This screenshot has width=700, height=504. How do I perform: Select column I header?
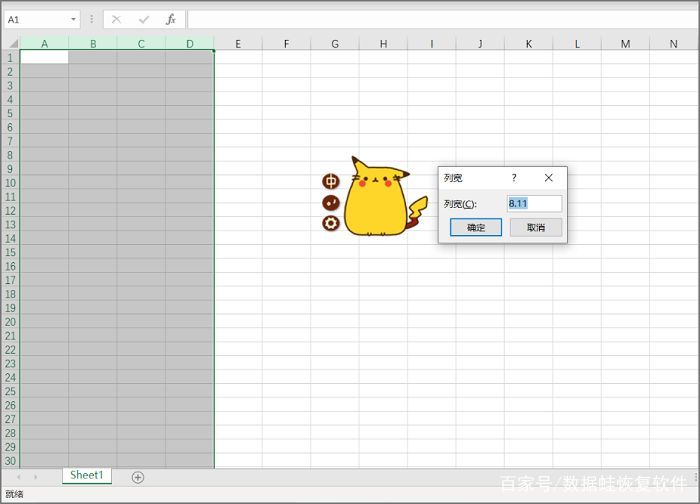pos(432,43)
